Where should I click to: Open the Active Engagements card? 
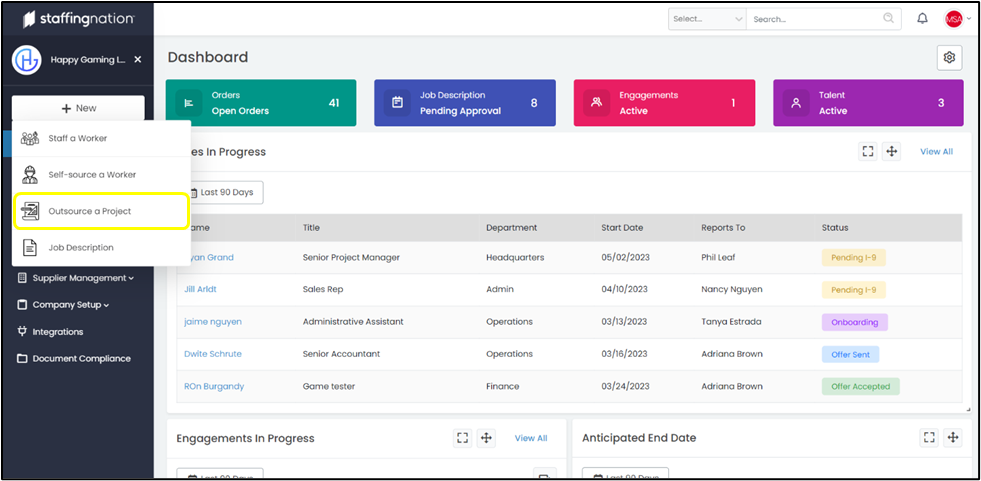coord(664,103)
